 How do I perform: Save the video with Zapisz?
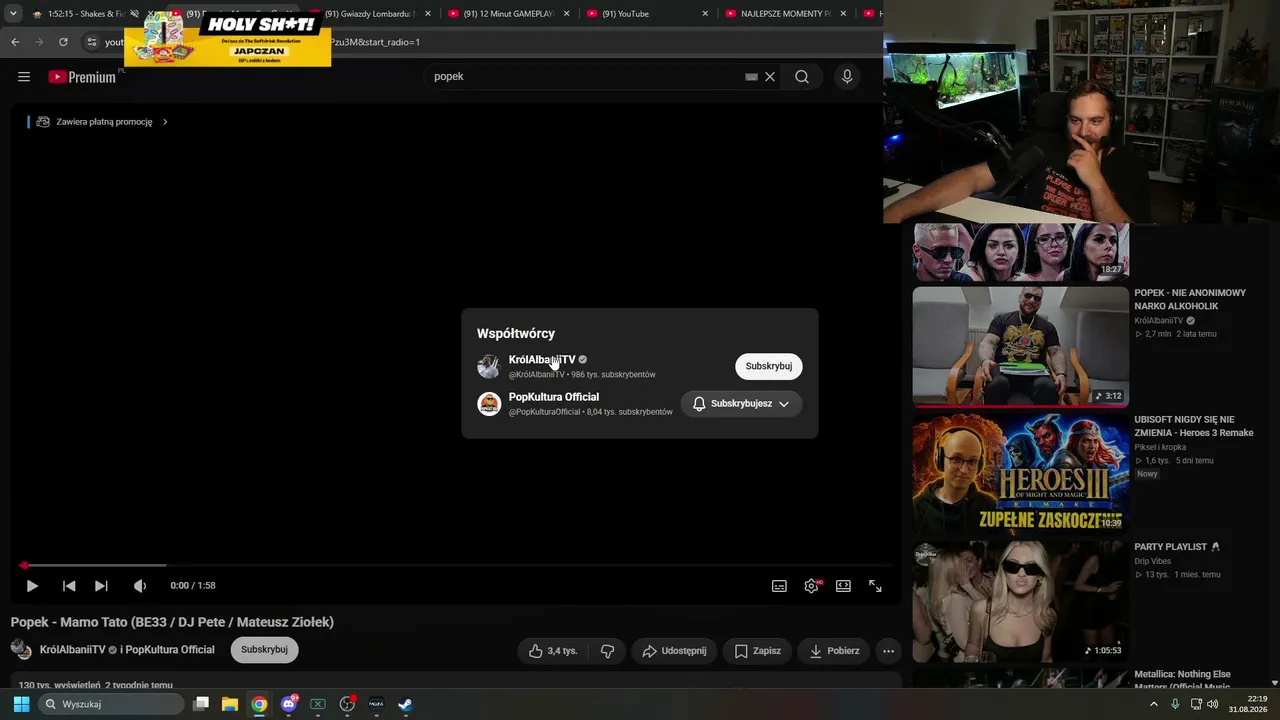758,651
